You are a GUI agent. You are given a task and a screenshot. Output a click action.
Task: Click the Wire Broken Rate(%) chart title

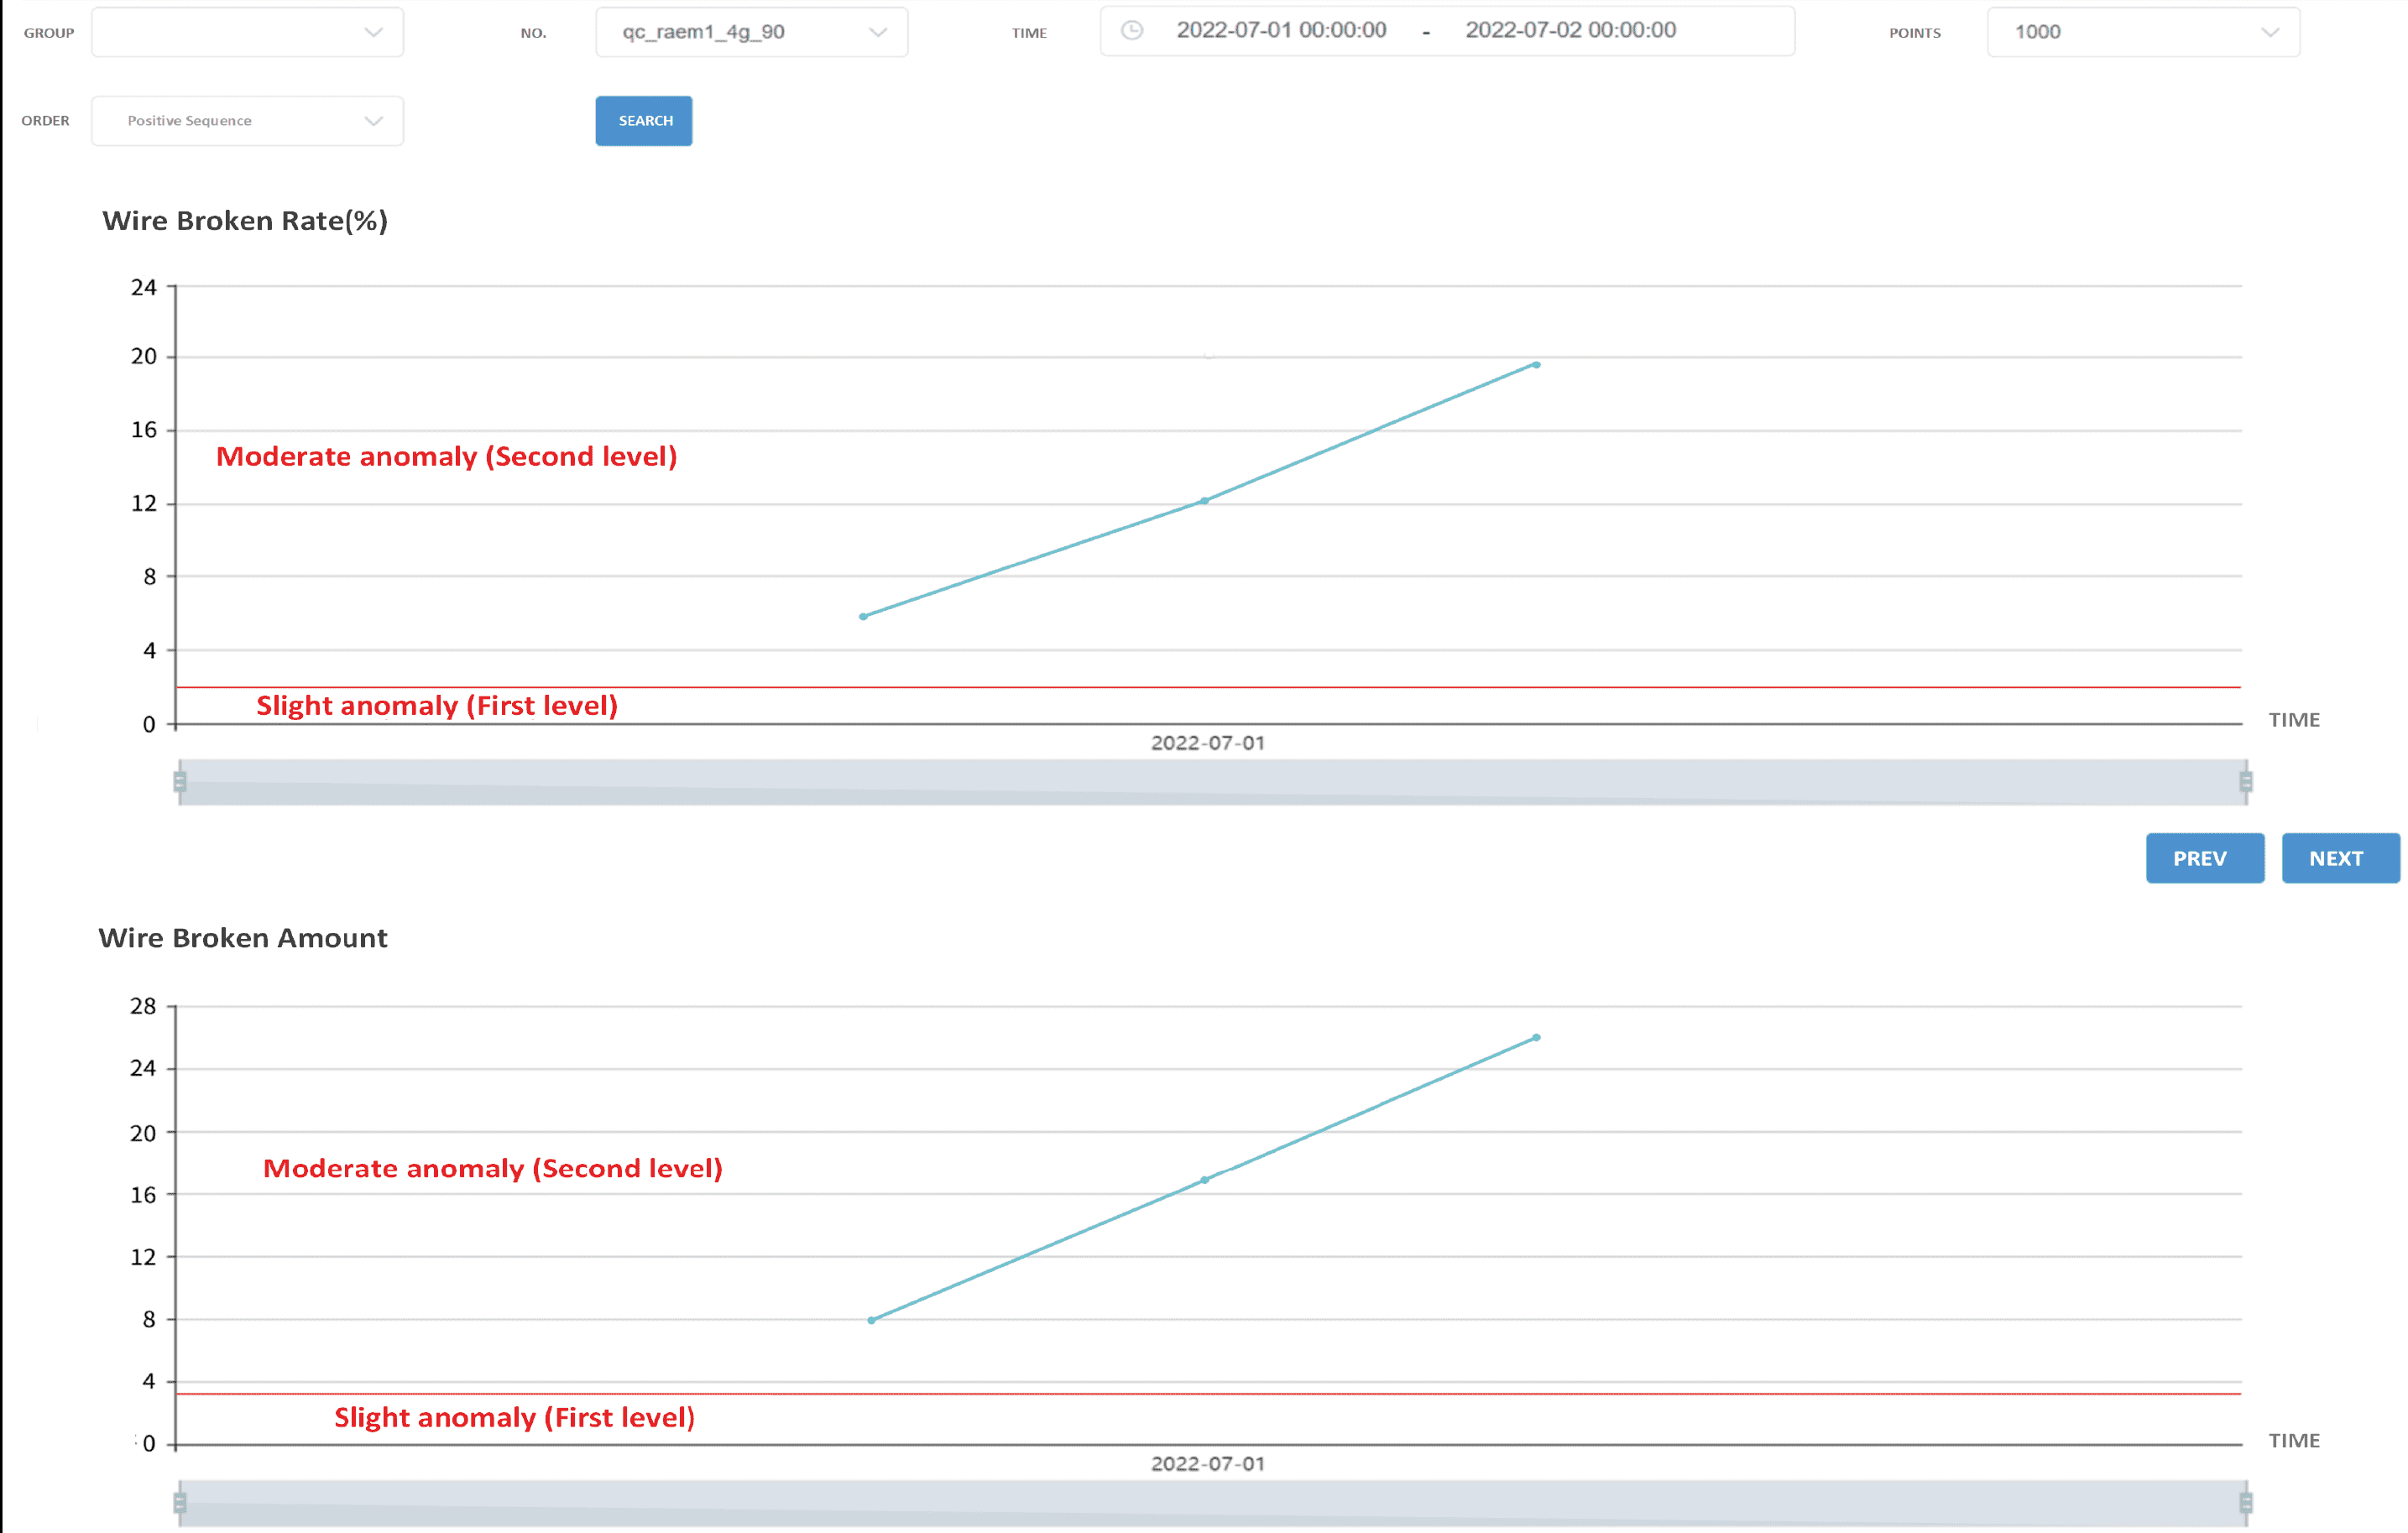(245, 221)
